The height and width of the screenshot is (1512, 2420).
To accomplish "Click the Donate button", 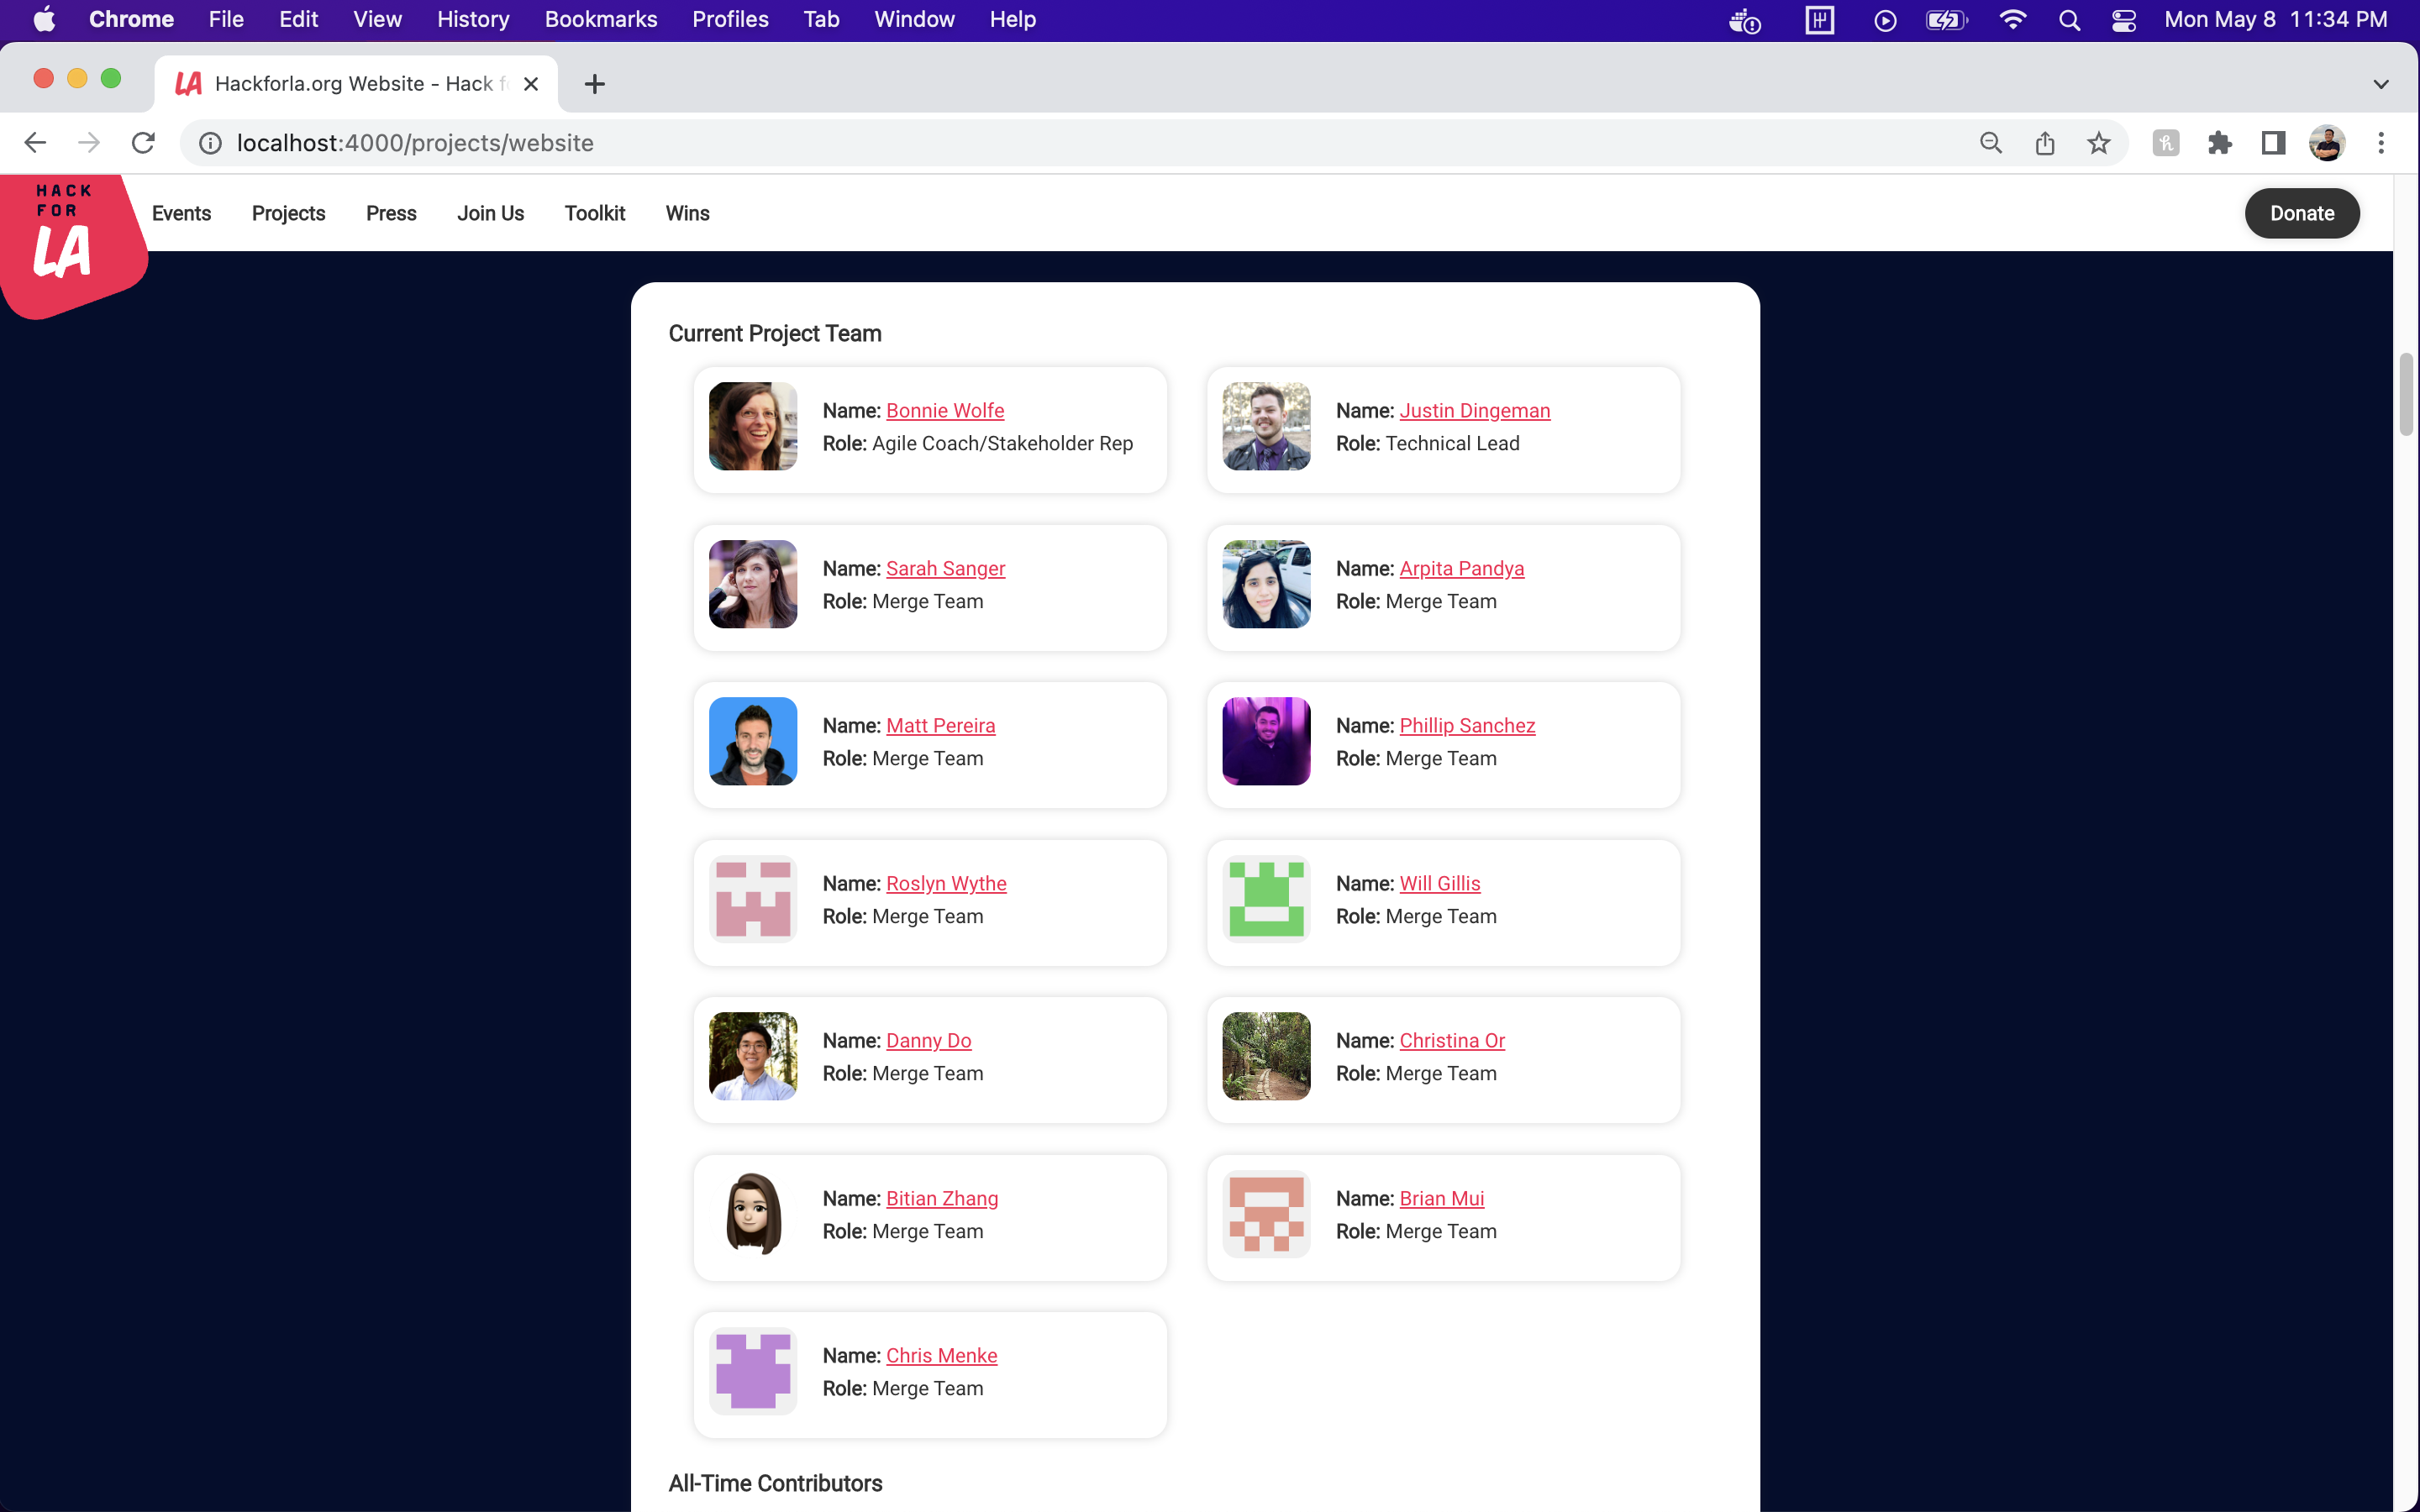I will click(2301, 213).
